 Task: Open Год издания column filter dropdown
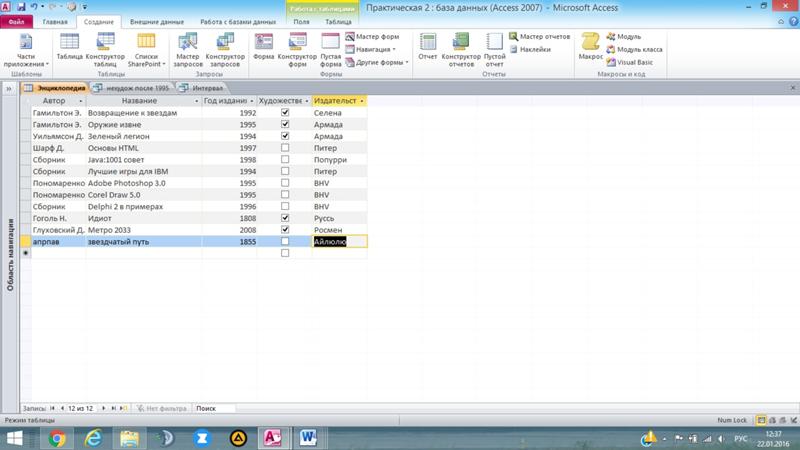tap(252, 101)
